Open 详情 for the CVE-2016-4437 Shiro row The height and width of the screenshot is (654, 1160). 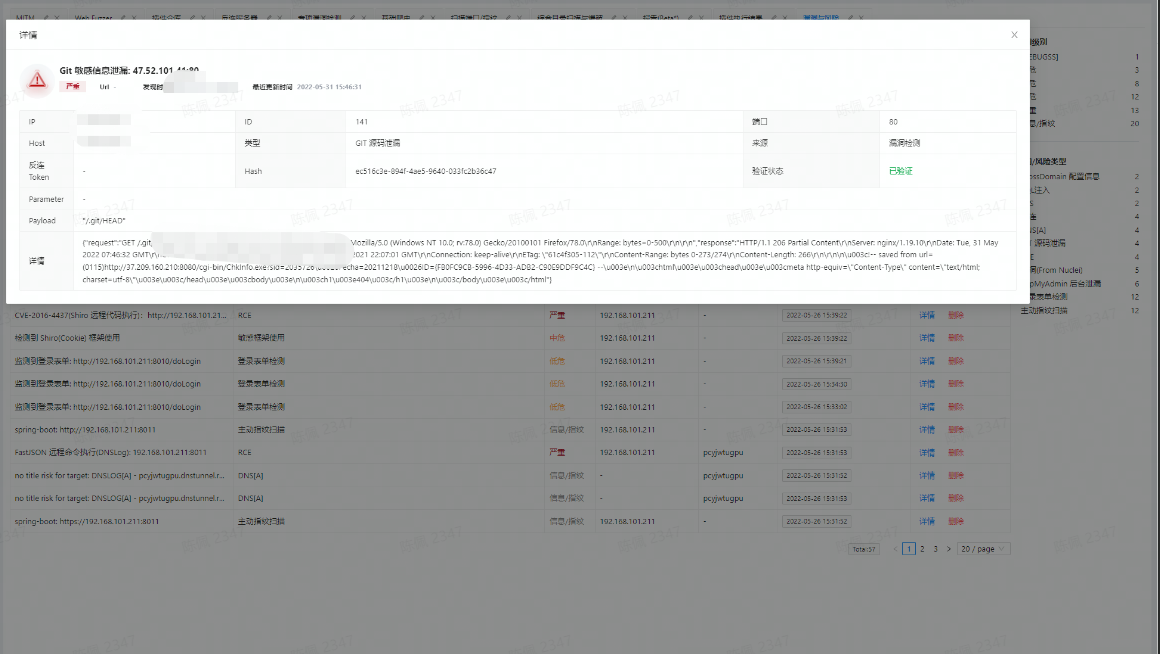point(927,315)
